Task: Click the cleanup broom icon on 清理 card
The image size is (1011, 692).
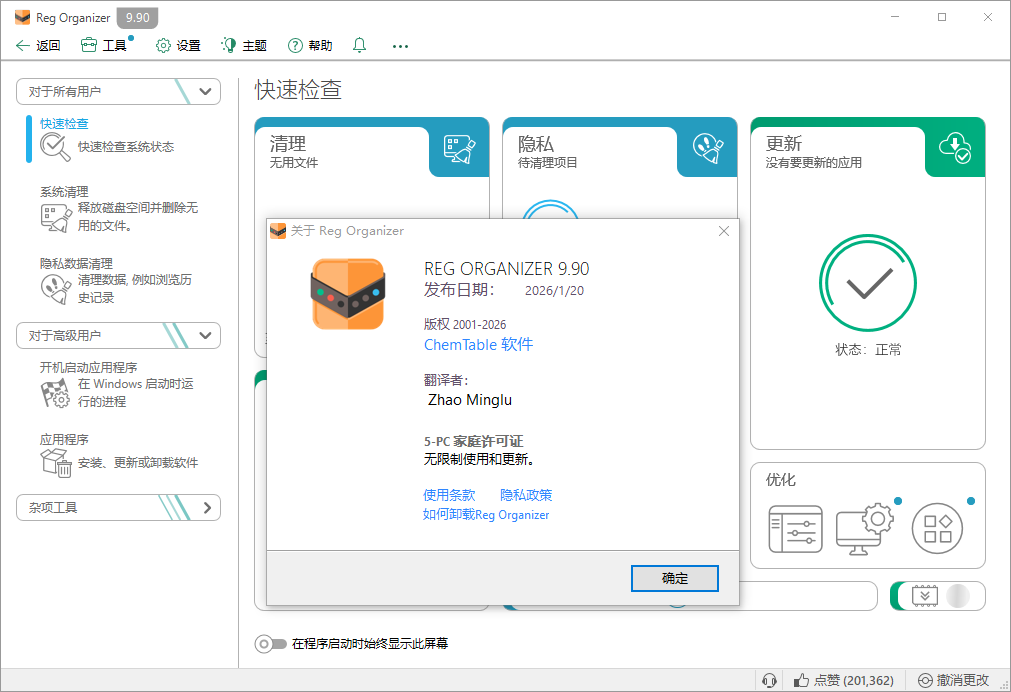Action: [x=459, y=149]
